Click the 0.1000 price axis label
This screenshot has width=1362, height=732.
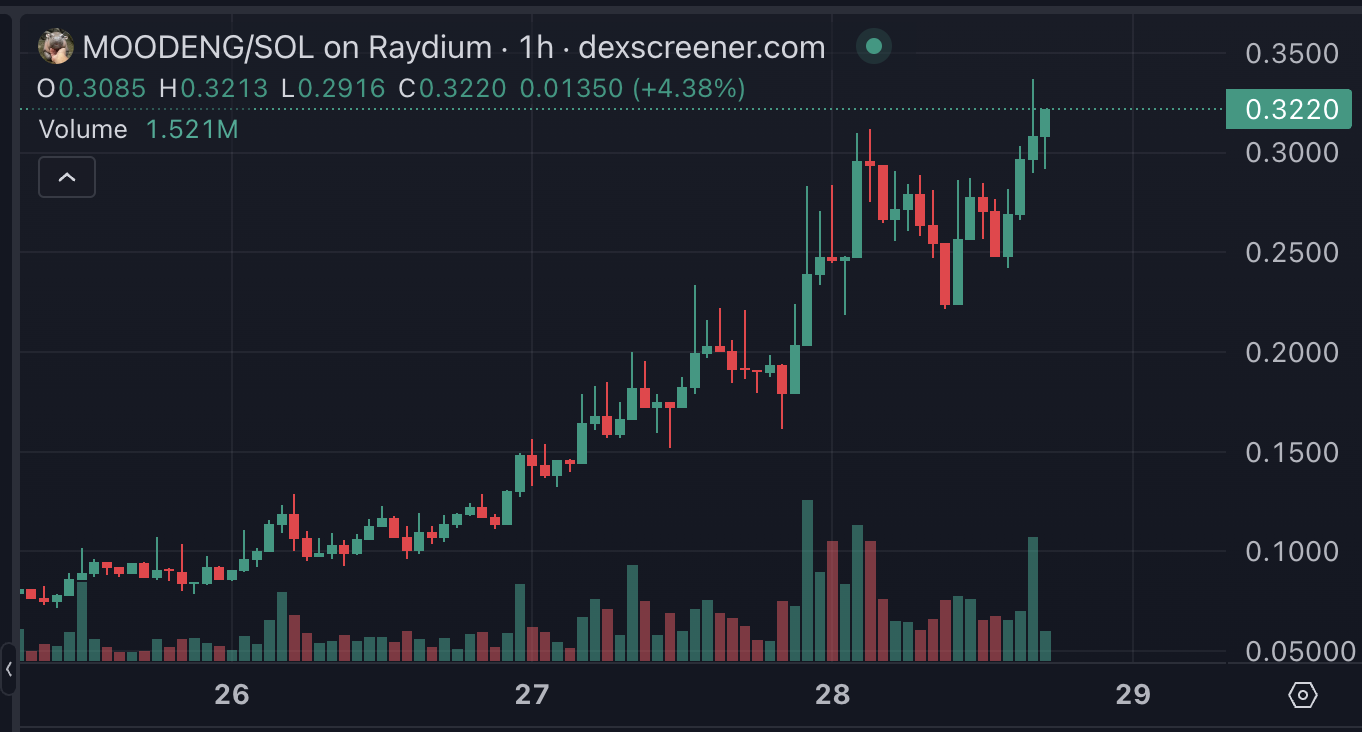(1292, 552)
